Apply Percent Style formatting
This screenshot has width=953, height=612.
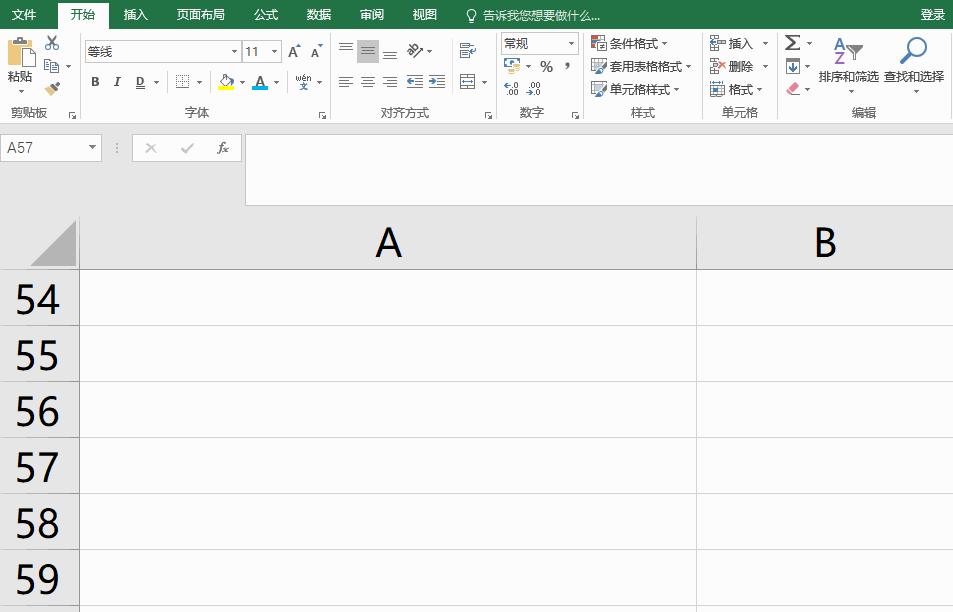click(546, 66)
